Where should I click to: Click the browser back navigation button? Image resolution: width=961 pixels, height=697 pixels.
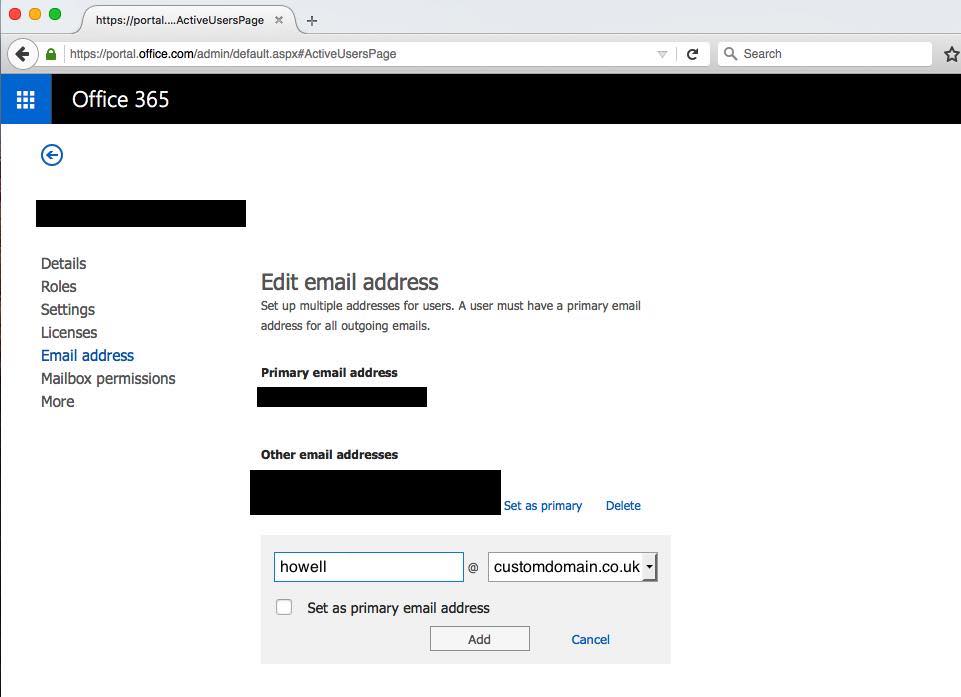click(23, 54)
